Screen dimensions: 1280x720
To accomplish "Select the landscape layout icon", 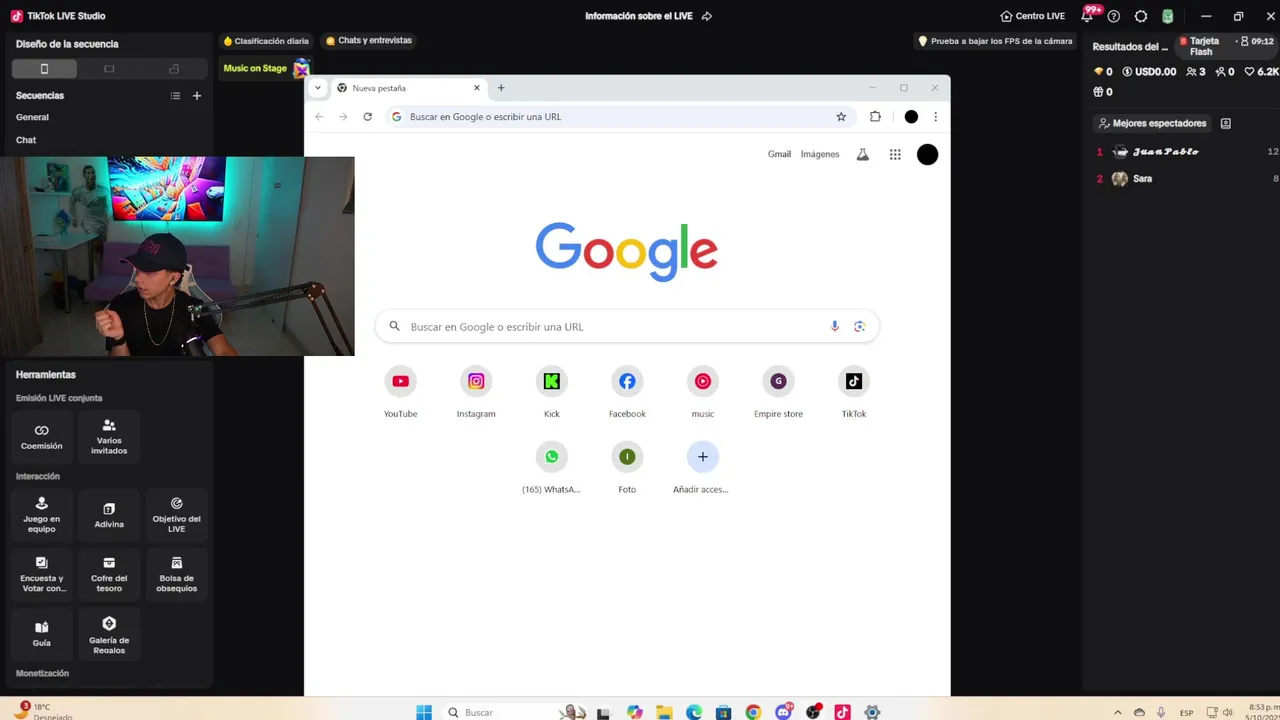I will pyautogui.click(x=109, y=69).
